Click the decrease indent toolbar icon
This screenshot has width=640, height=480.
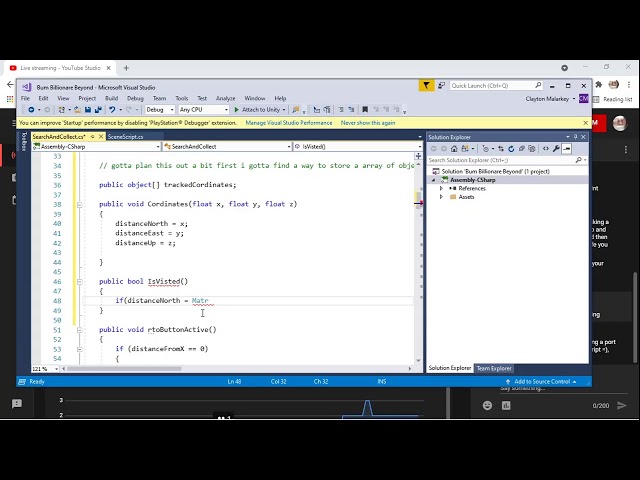pos(341,110)
